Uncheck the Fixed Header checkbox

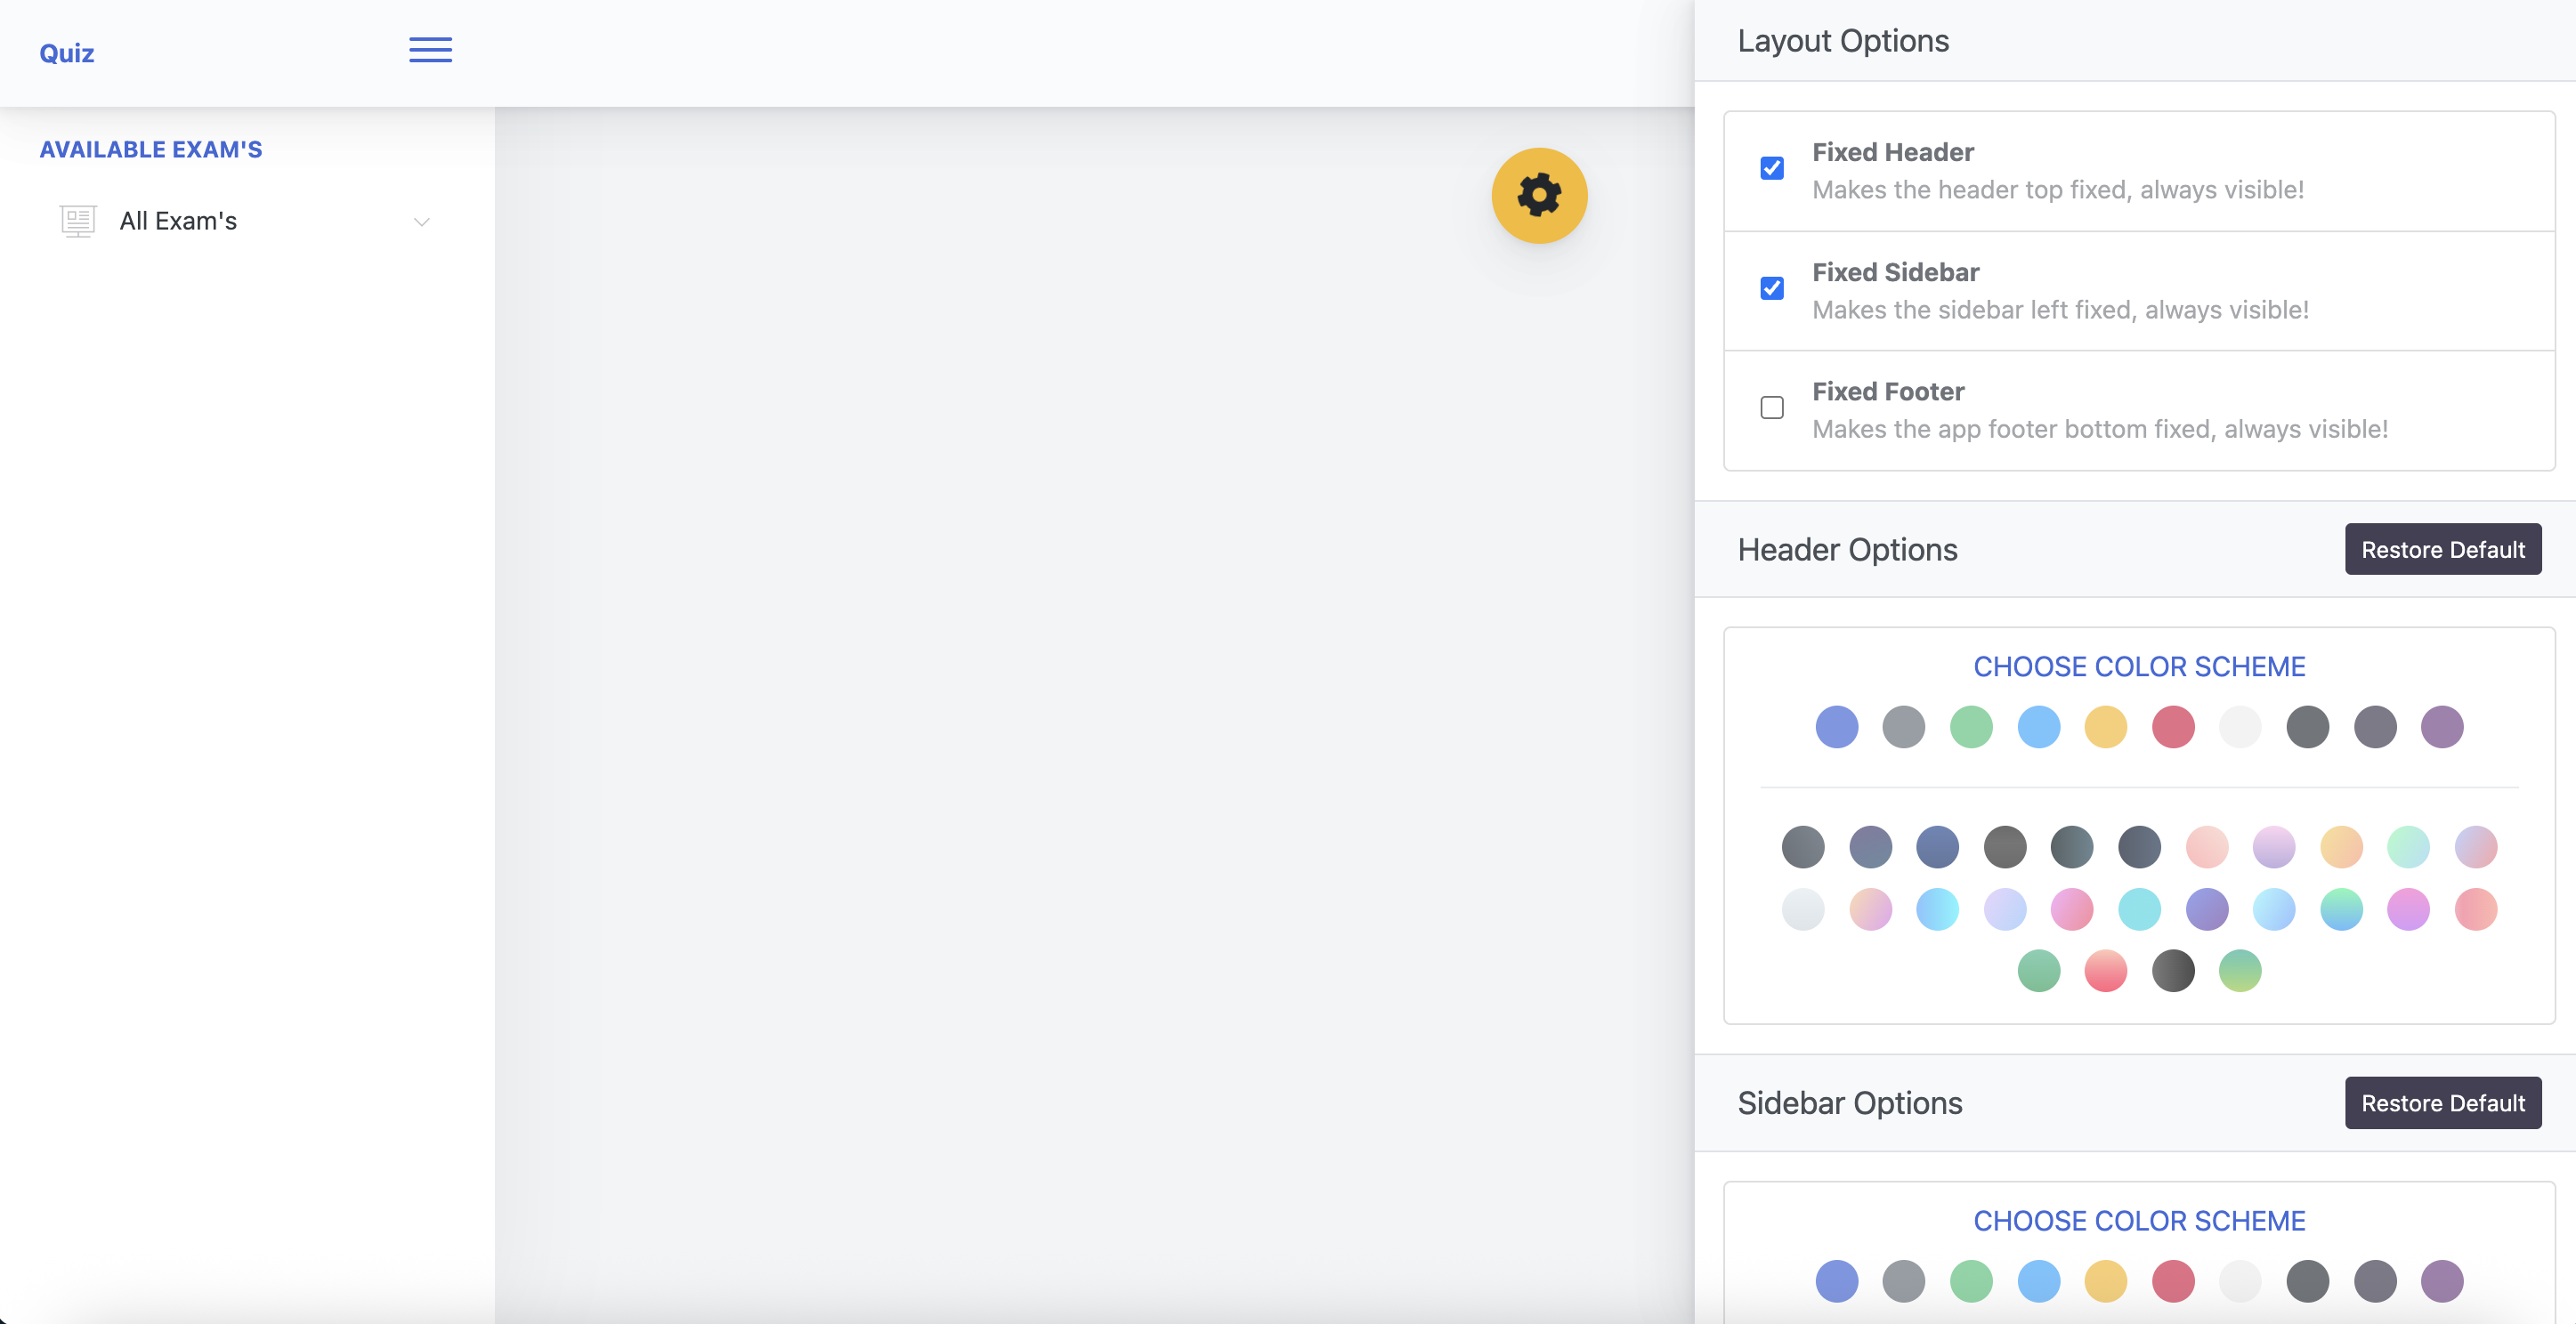pos(1772,168)
